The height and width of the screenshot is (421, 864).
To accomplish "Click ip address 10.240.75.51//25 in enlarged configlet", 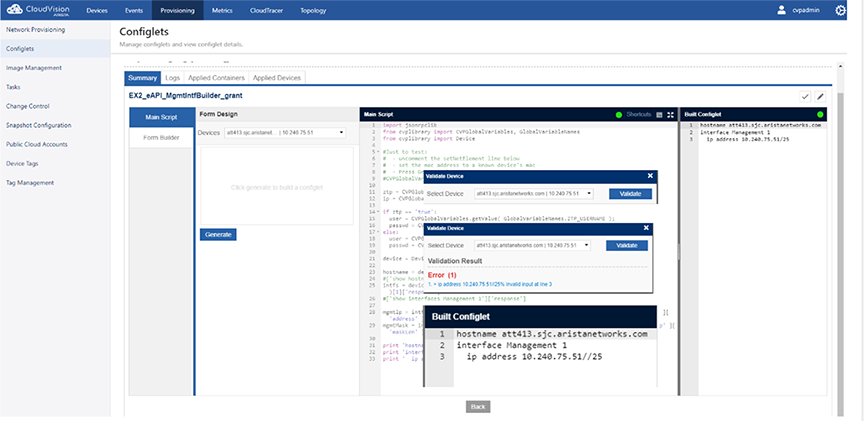I will 534,357.
